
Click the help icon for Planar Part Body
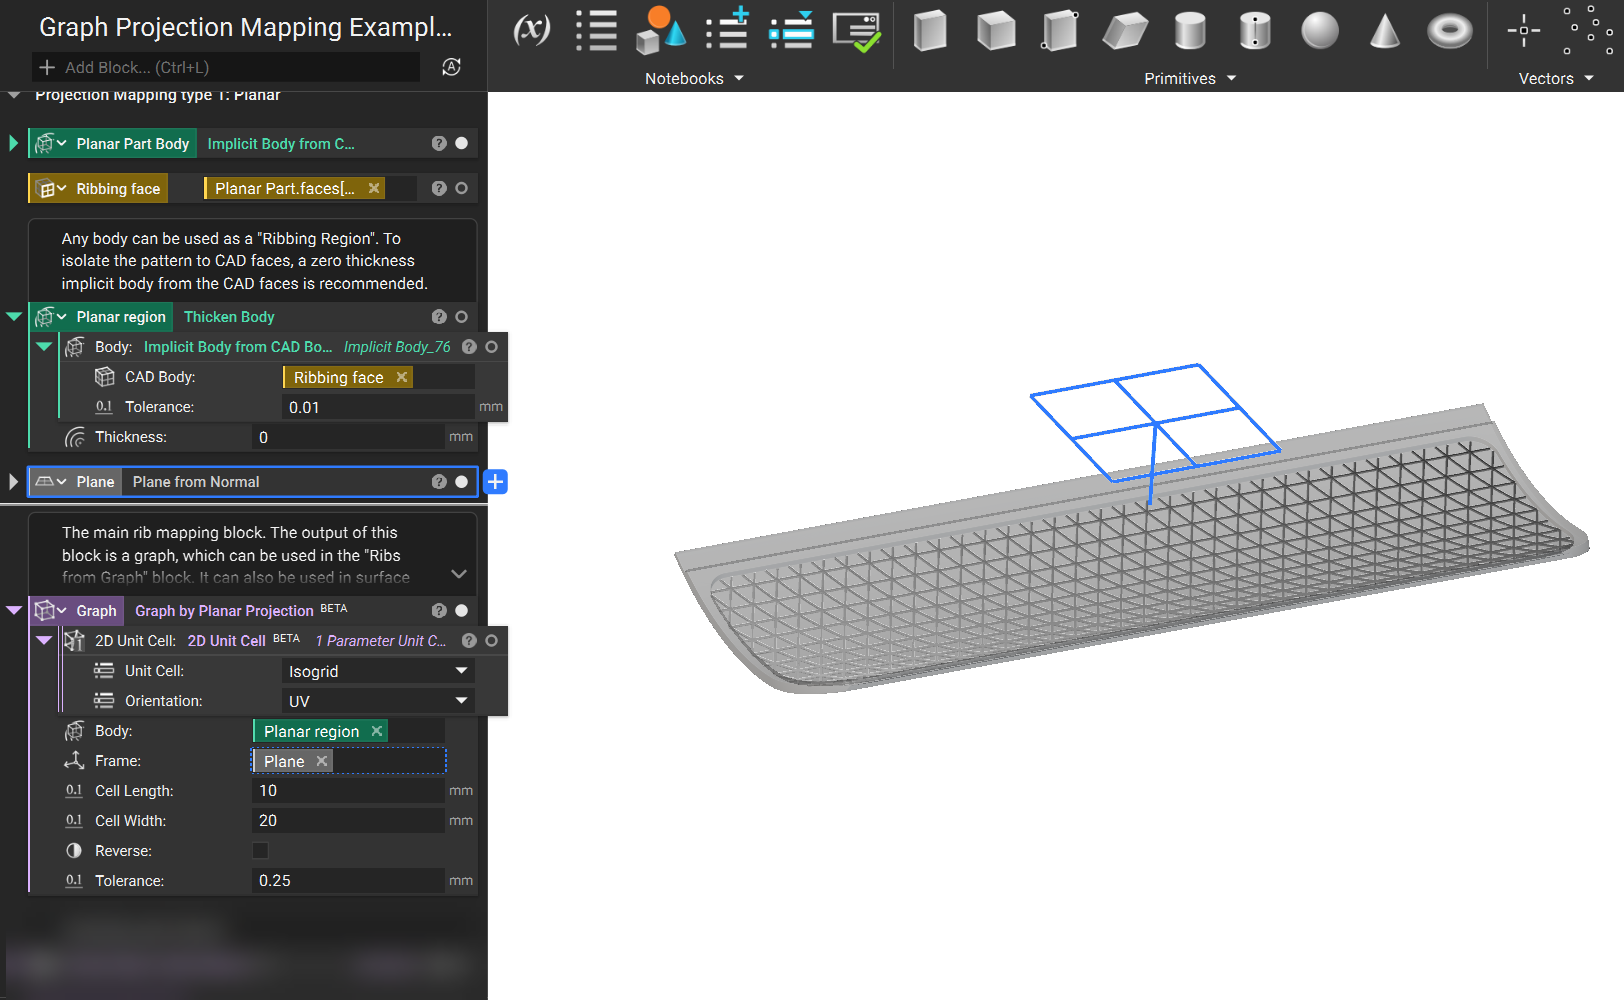pos(438,143)
